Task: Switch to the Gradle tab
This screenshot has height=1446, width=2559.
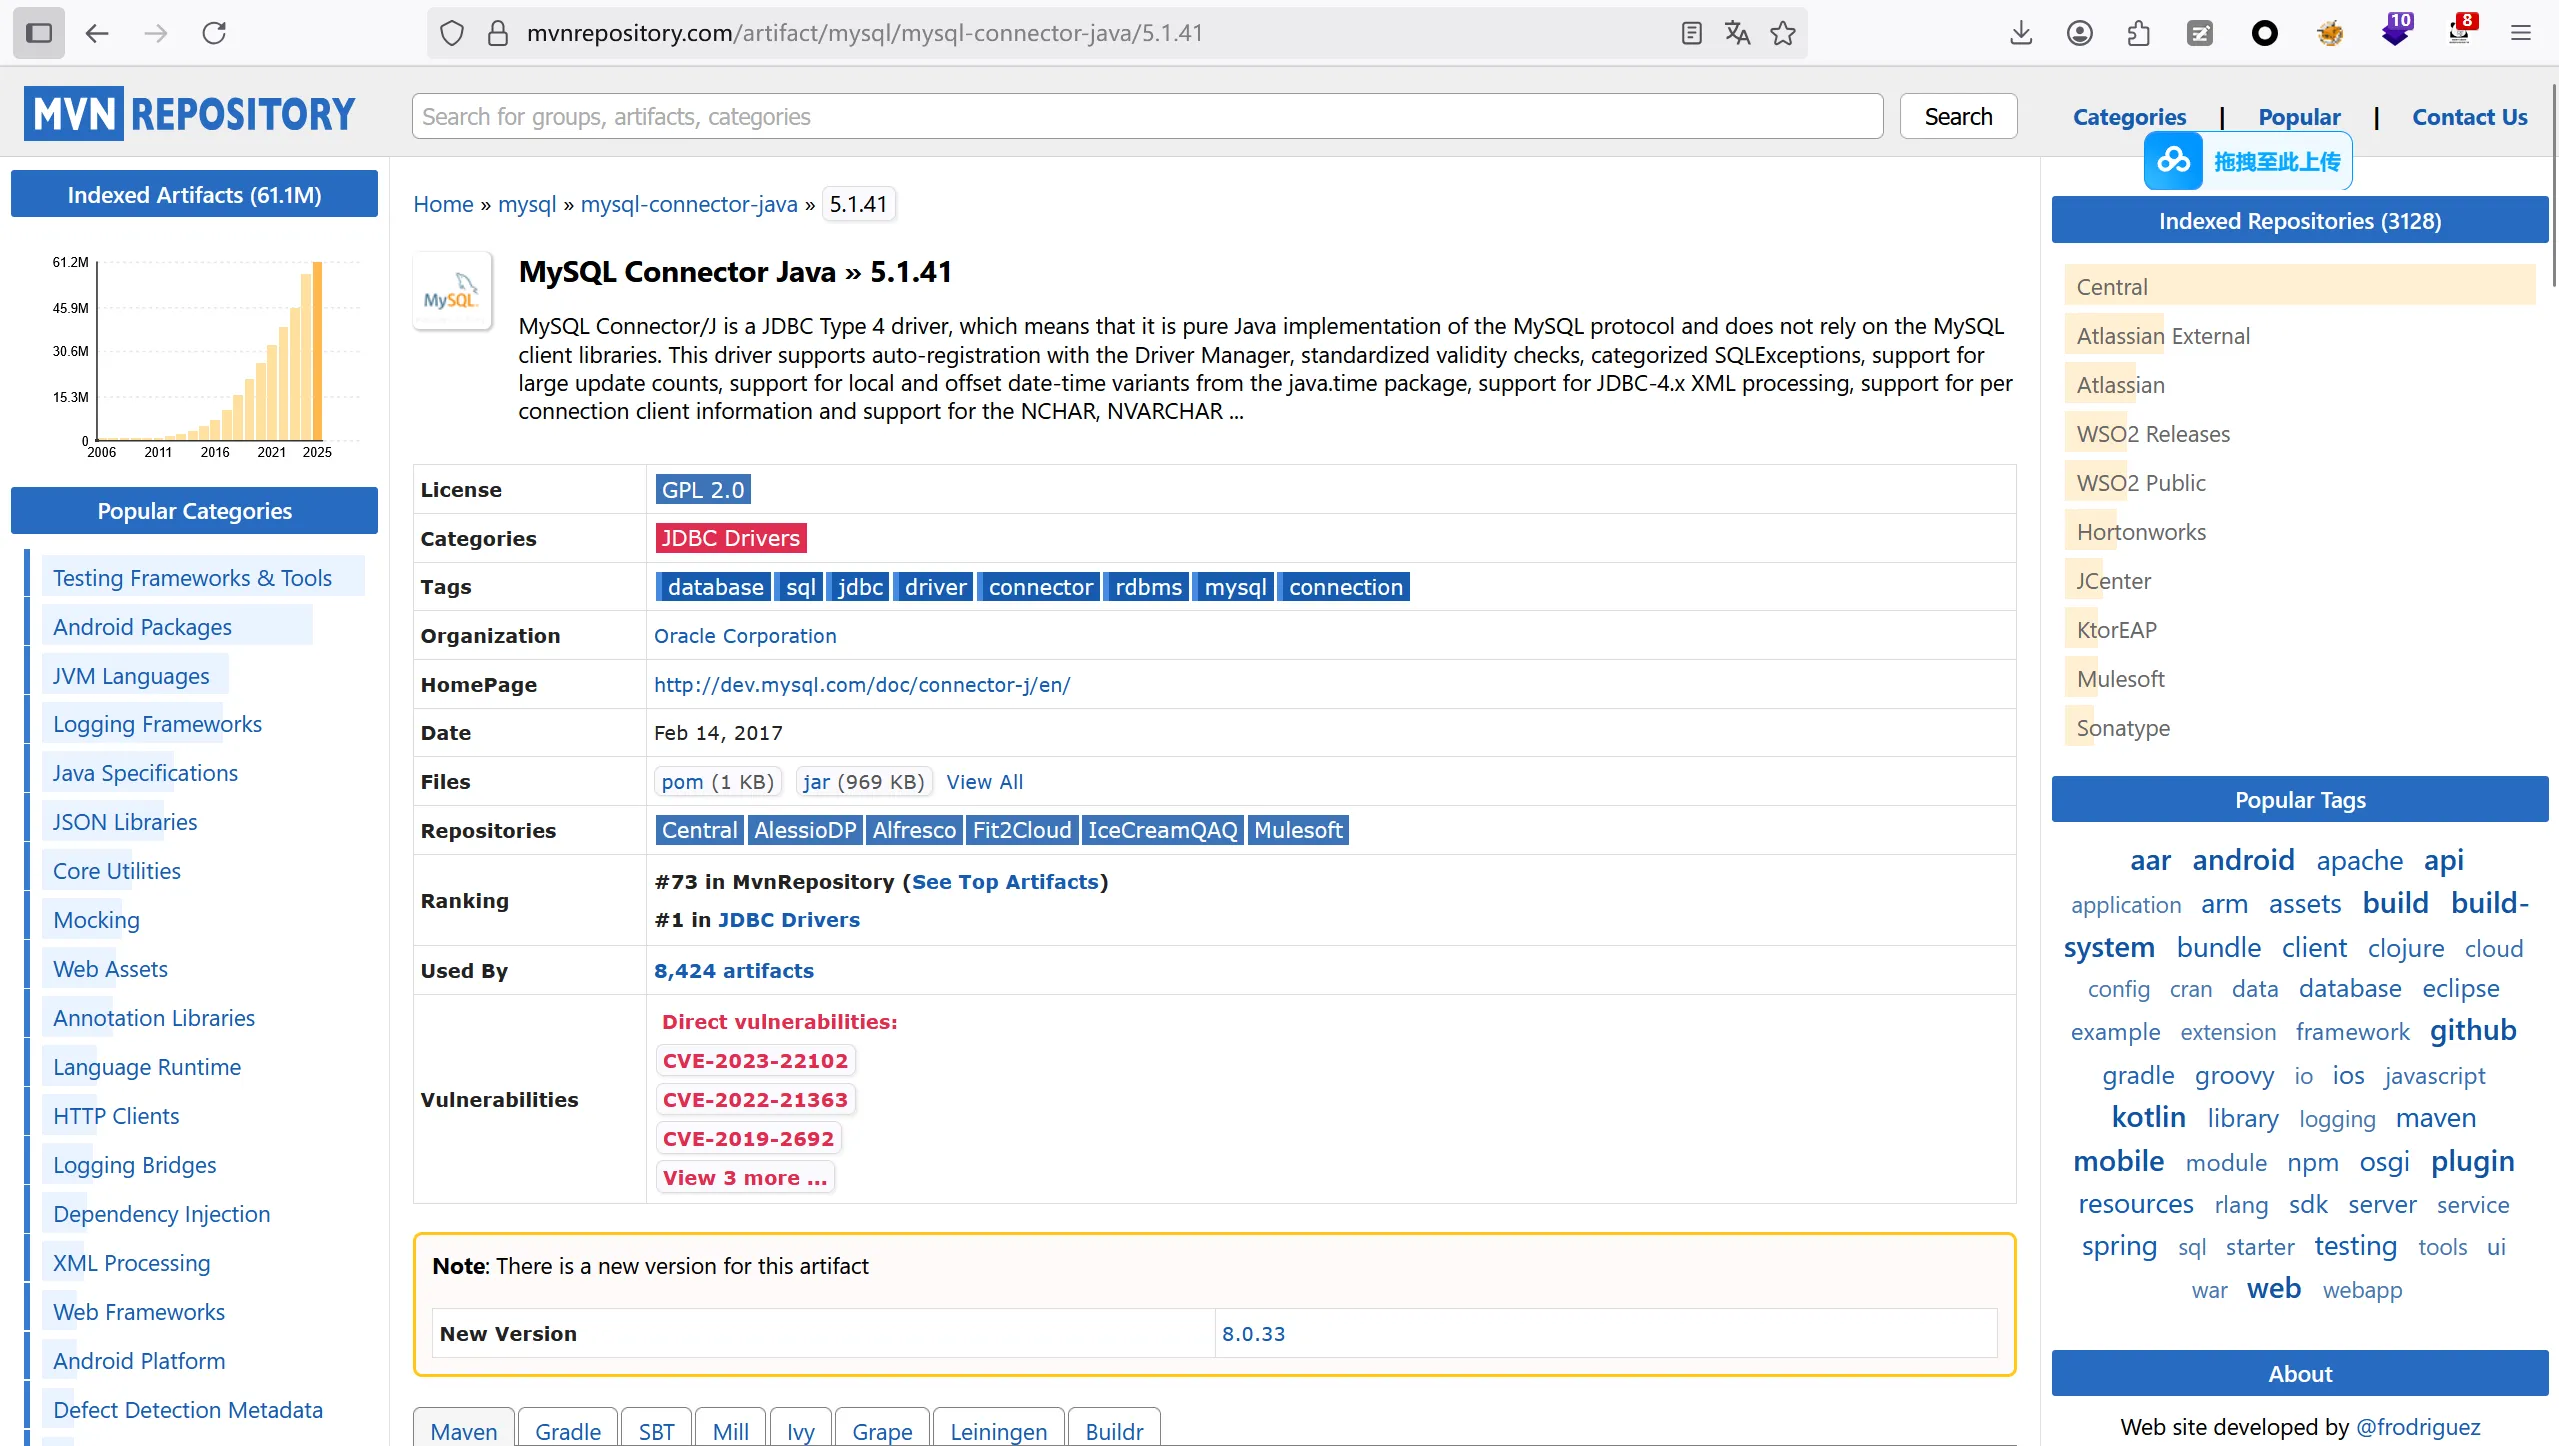Action: click(x=568, y=1430)
